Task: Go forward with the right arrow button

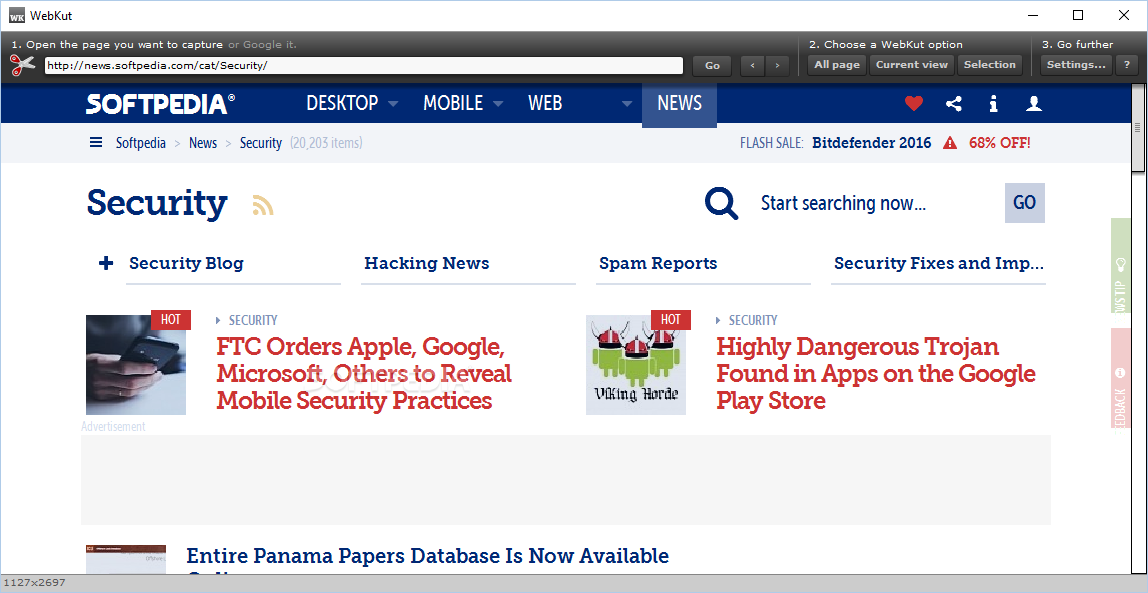Action: click(x=778, y=65)
